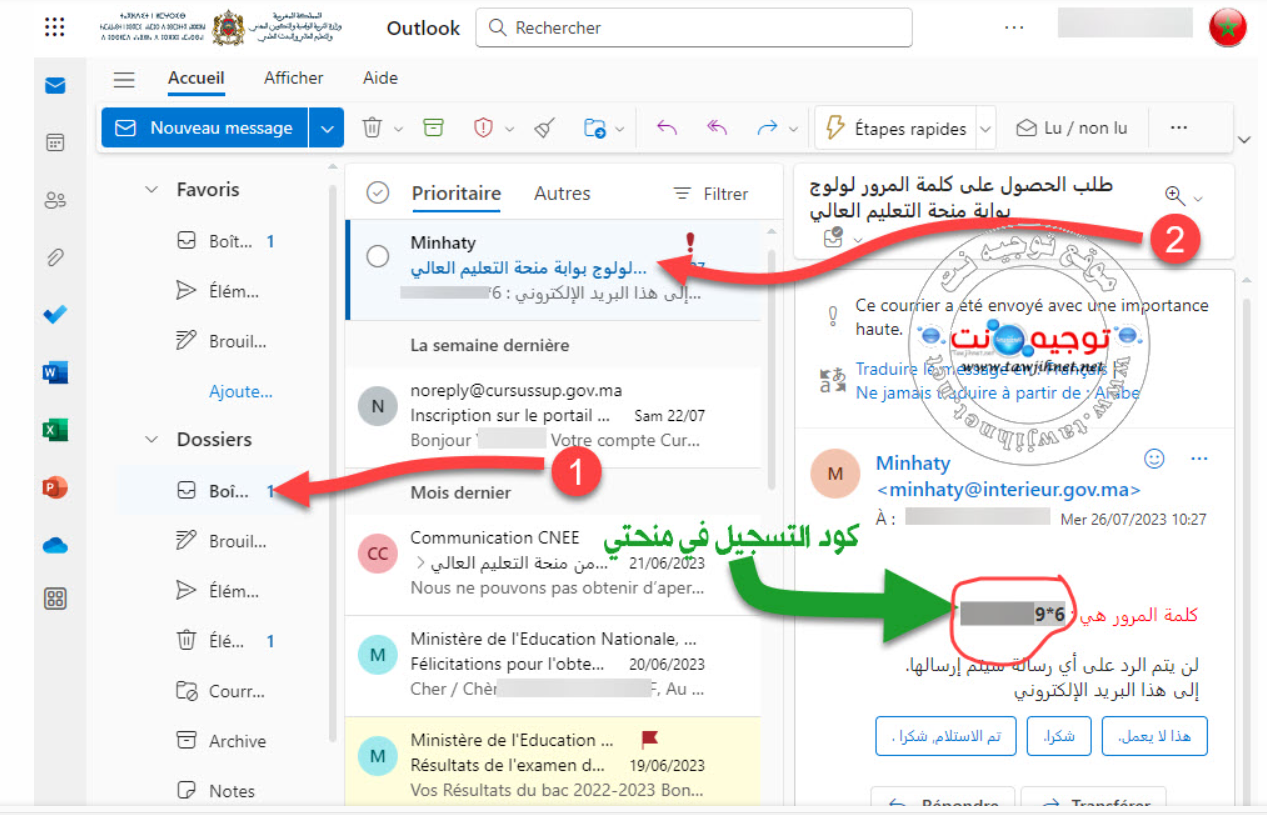Screen dimensions: 1267x815
Task: Click the zoom magnifier in reading pane
Action: tap(1175, 196)
